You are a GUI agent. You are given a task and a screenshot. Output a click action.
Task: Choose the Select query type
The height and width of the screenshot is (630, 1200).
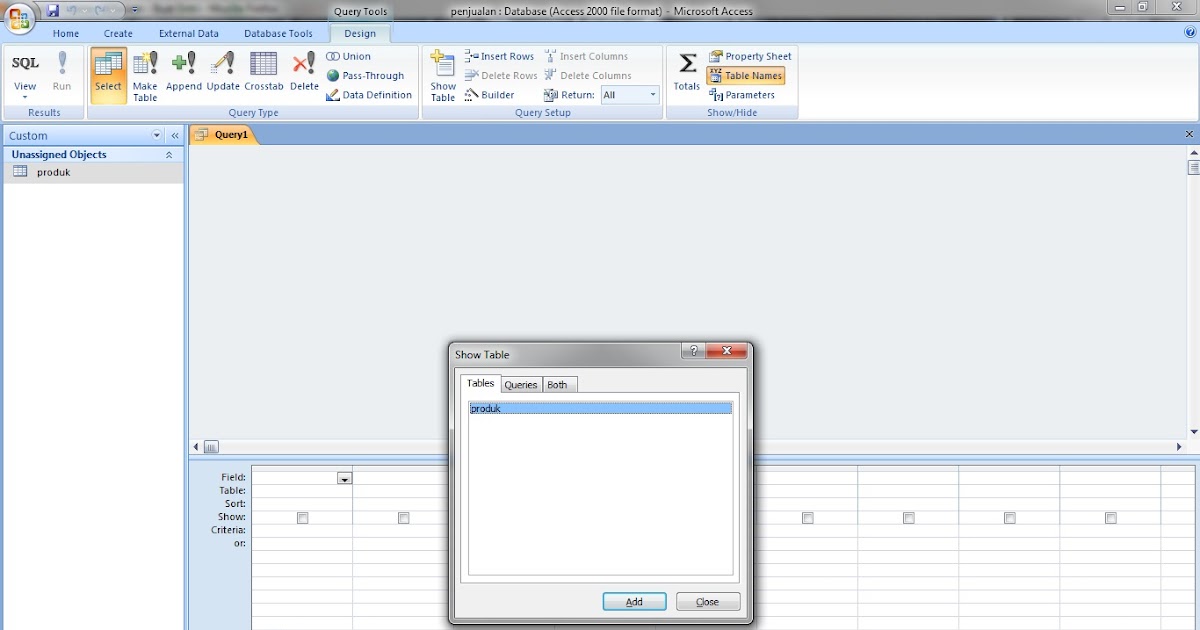click(108, 74)
